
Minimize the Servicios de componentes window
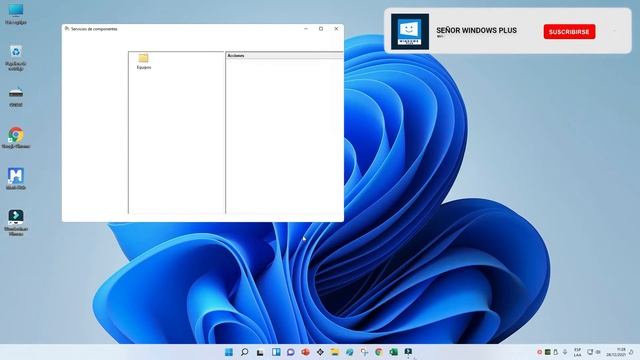(x=306, y=29)
